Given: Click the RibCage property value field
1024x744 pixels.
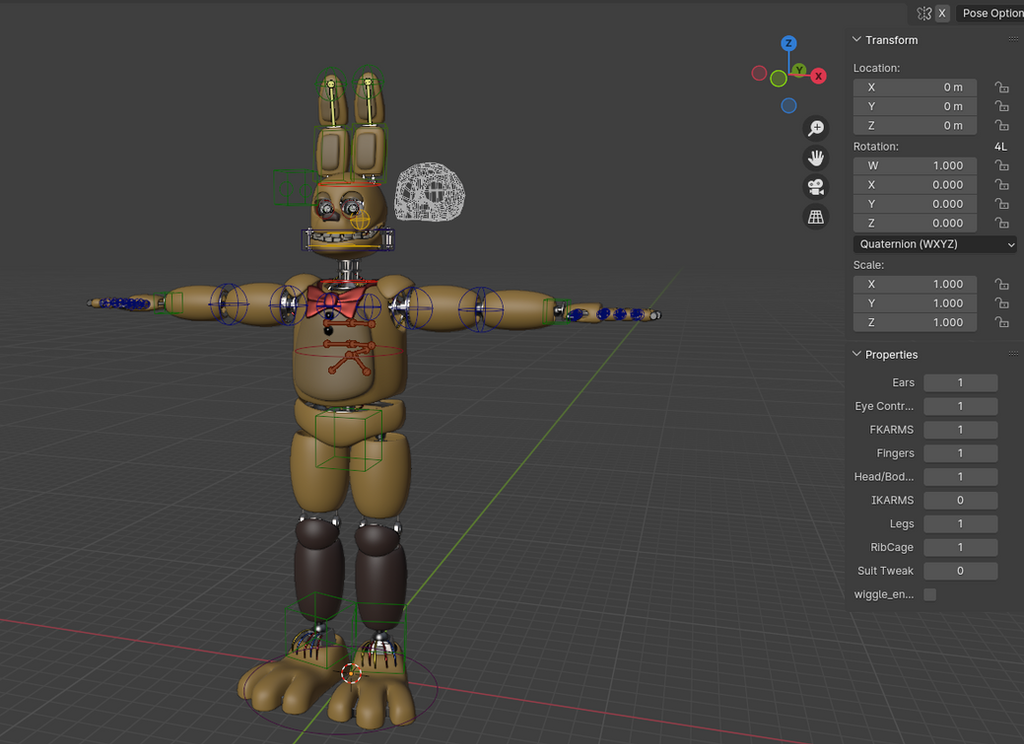Looking at the screenshot, I should tap(961, 547).
